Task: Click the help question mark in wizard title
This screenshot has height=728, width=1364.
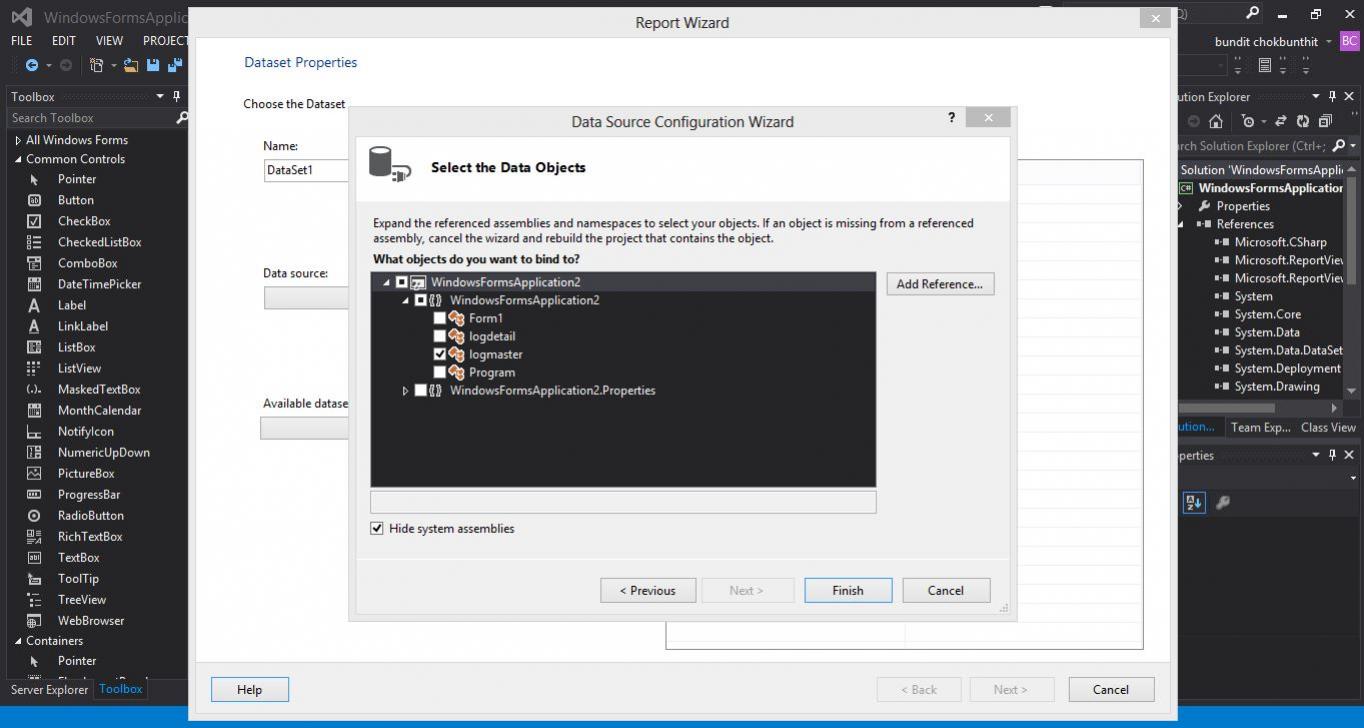Action: (951, 118)
